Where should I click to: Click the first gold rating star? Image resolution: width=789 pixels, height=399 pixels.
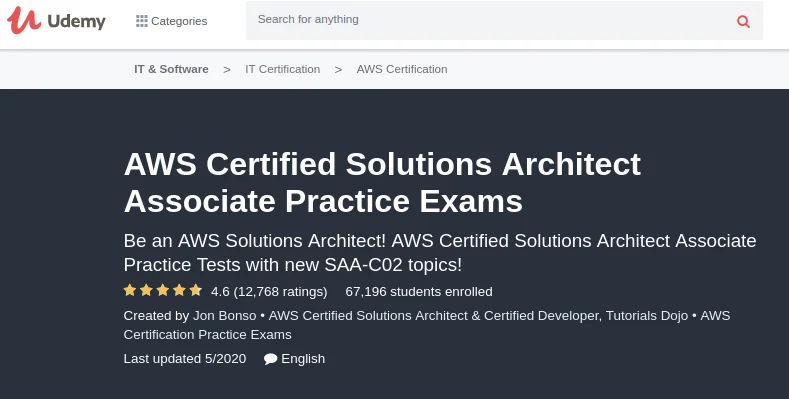click(130, 290)
